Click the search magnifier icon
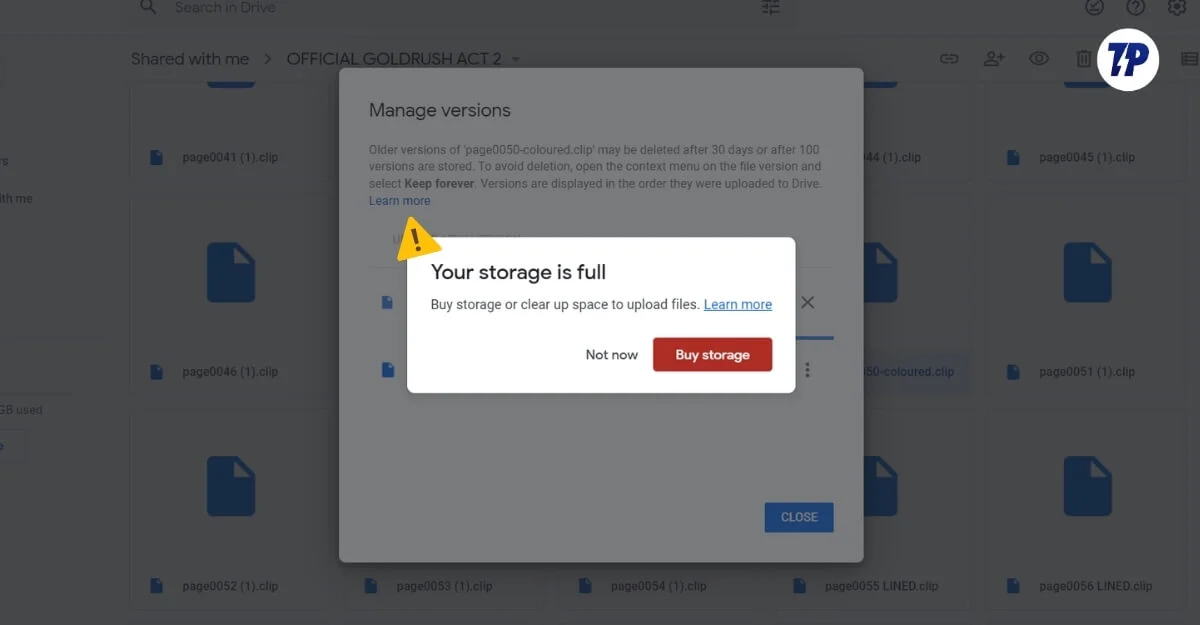Image resolution: width=1200 pixels, height=625 pixels. (148, 8)
